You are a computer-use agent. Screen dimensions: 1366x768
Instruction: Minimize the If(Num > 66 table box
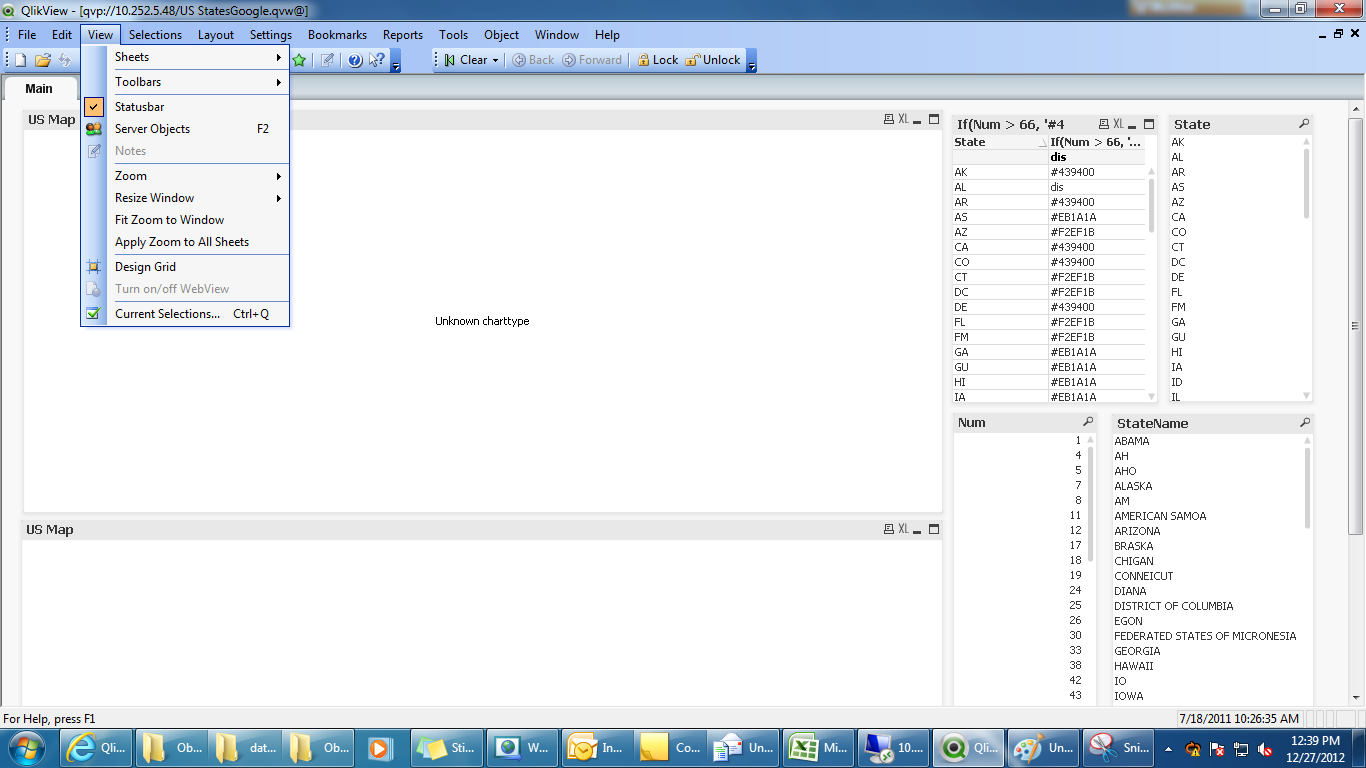click(1133, 125)
